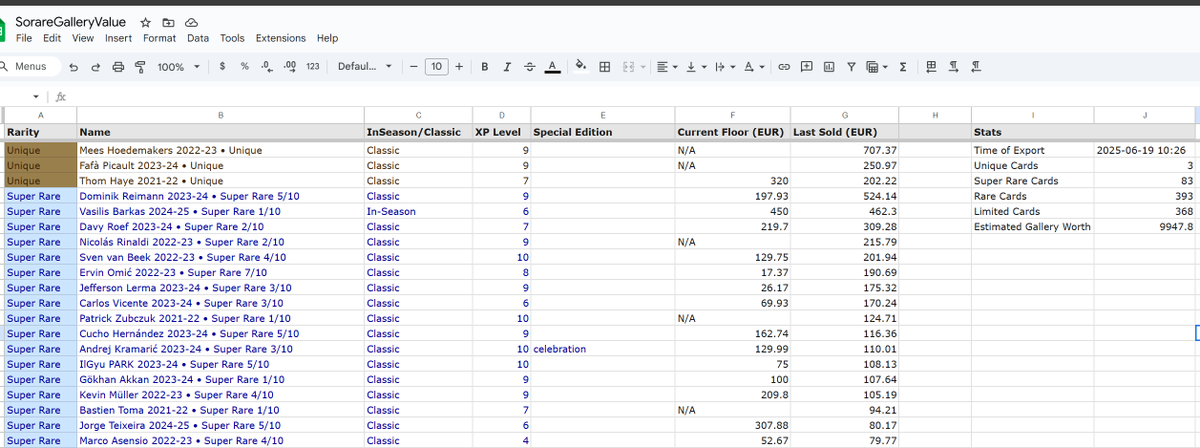1200x448 pixels.
Task: Increase decimal places
Action: [290, 67]
